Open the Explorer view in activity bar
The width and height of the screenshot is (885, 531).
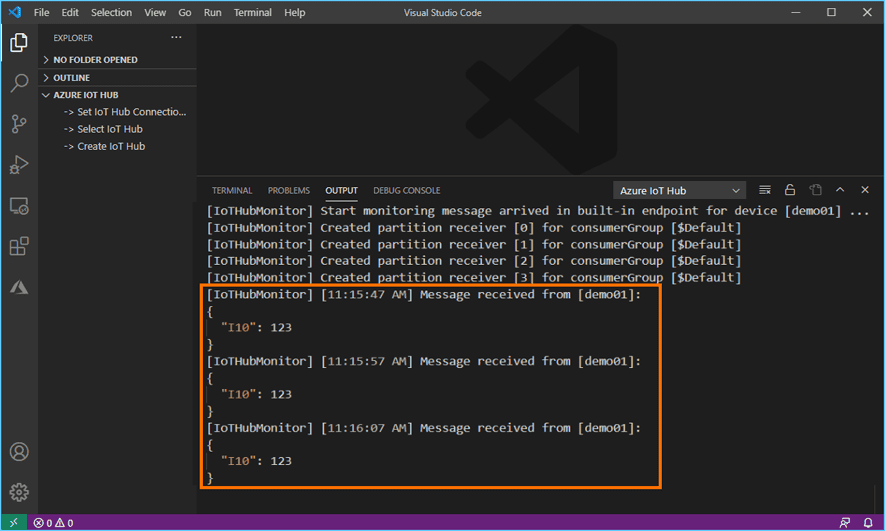pyautogui.click(x=19, y=42)
